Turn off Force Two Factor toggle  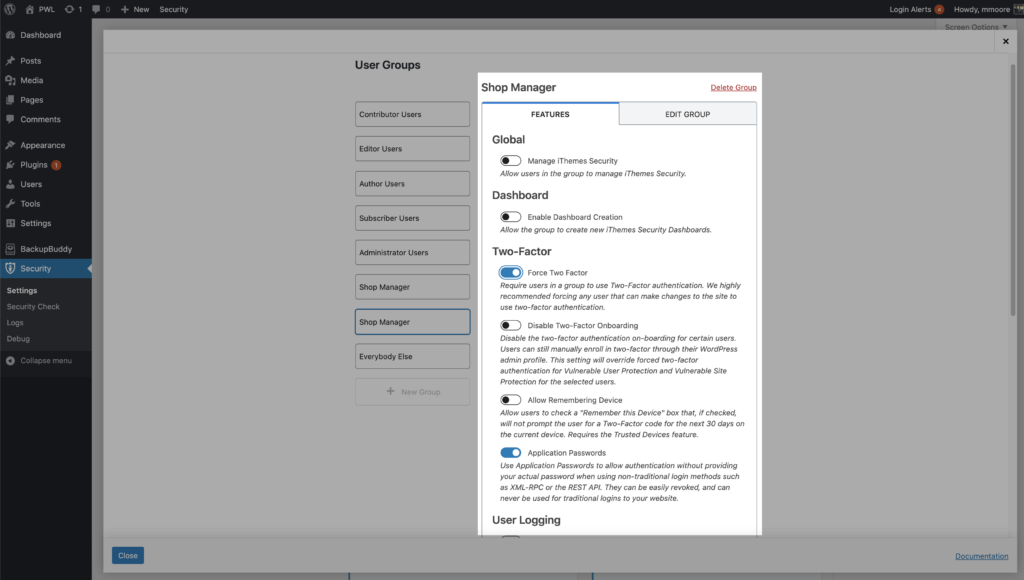pyautogui.click(x=511, y=272)
